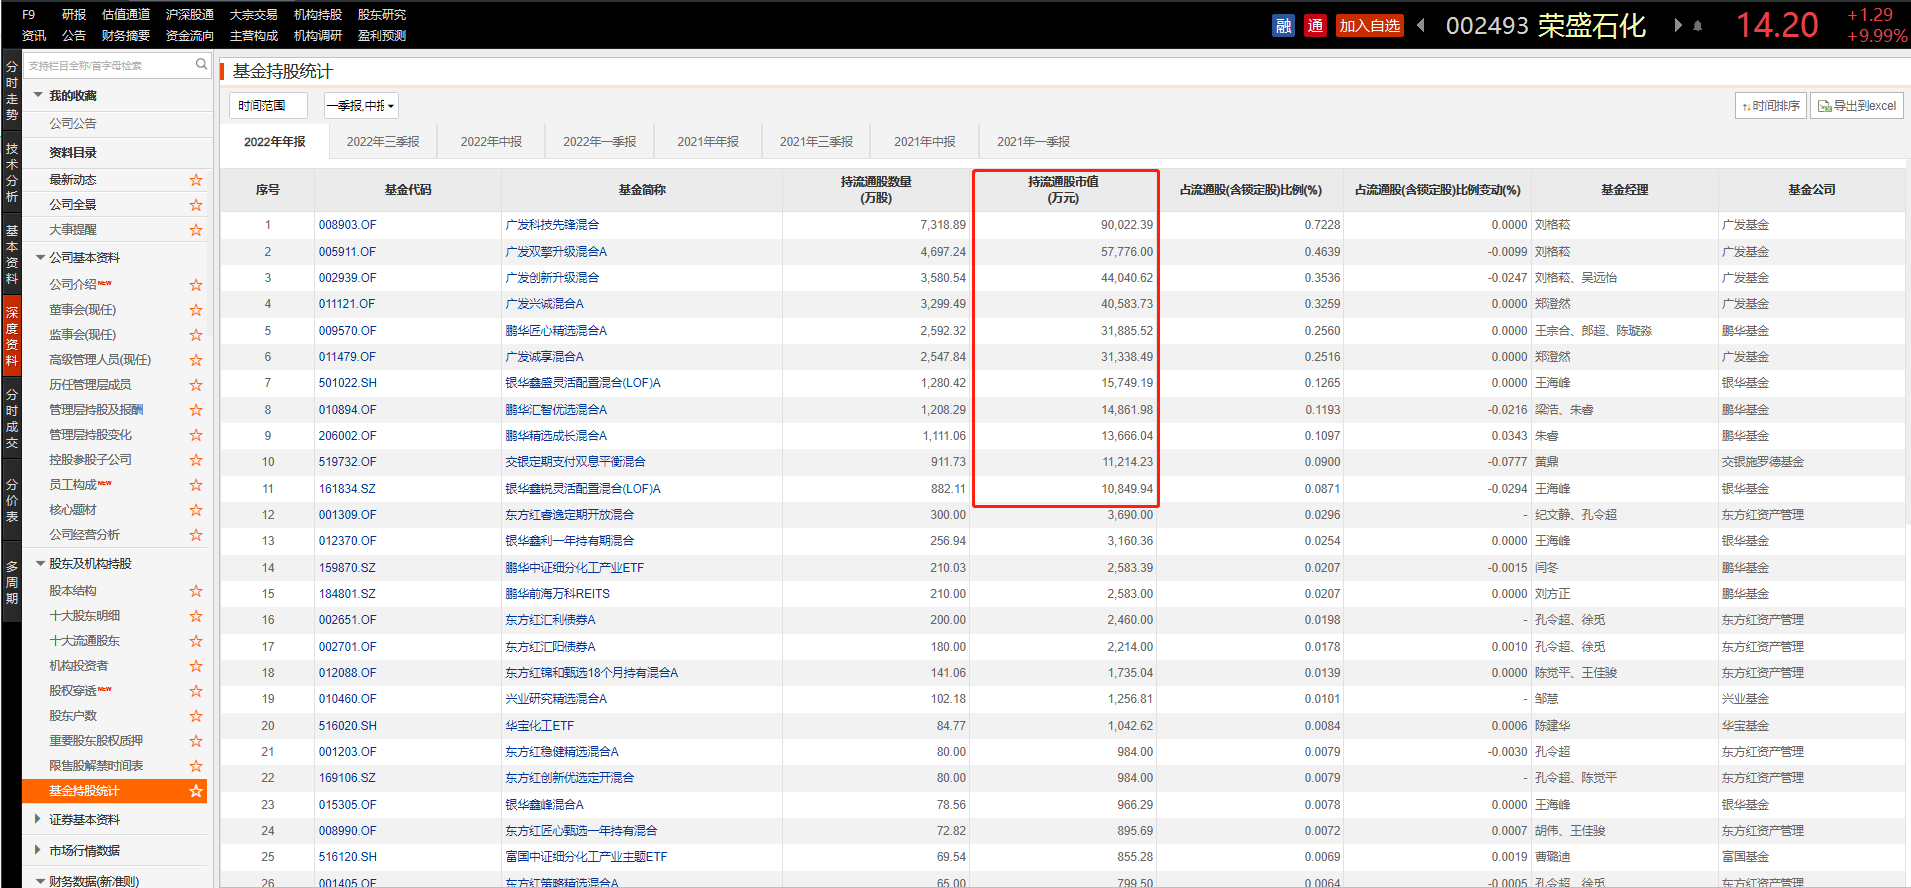The width and height of the screenshot is (1911, 888).
Task: Toggle favorite star for 最新动态
Action: pos(196,180)
